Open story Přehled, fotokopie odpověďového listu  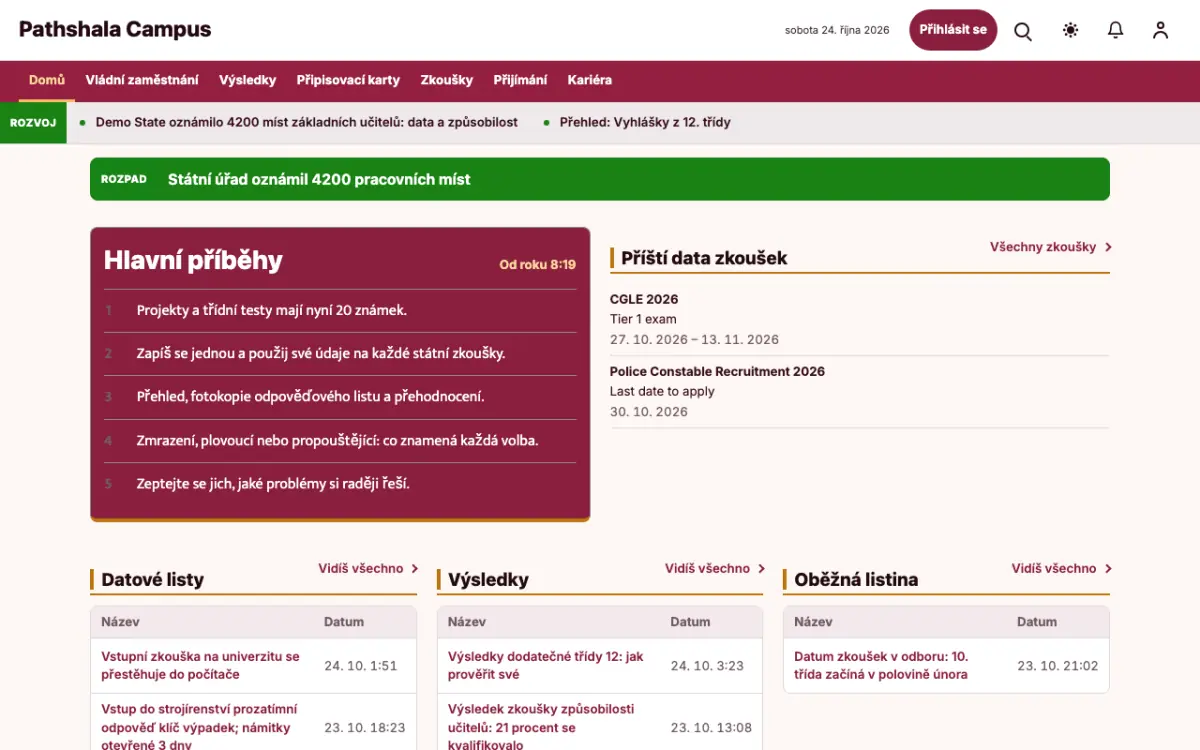tap(311, 397)
